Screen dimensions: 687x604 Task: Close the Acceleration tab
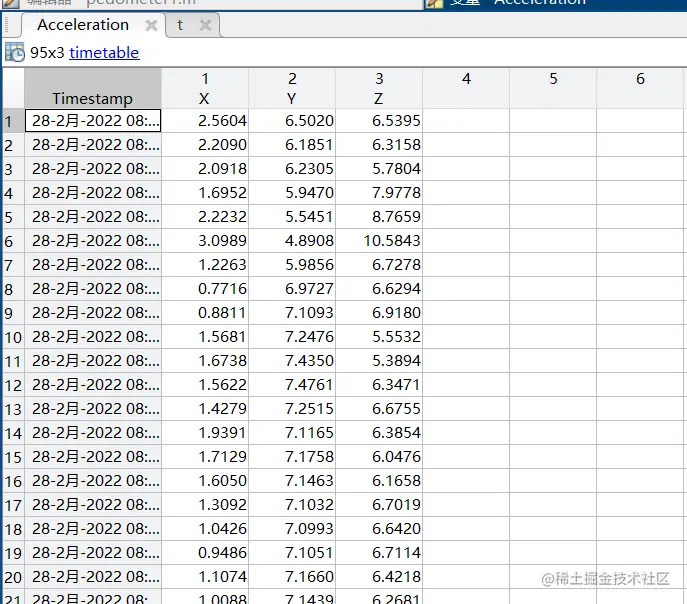tap(151, 25)
